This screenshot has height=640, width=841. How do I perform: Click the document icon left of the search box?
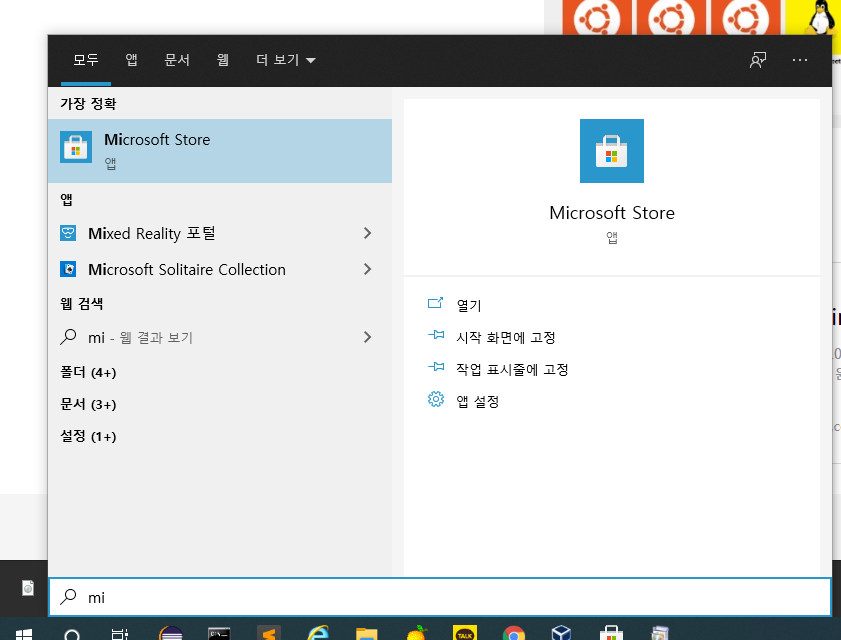[x=28, y=587]
